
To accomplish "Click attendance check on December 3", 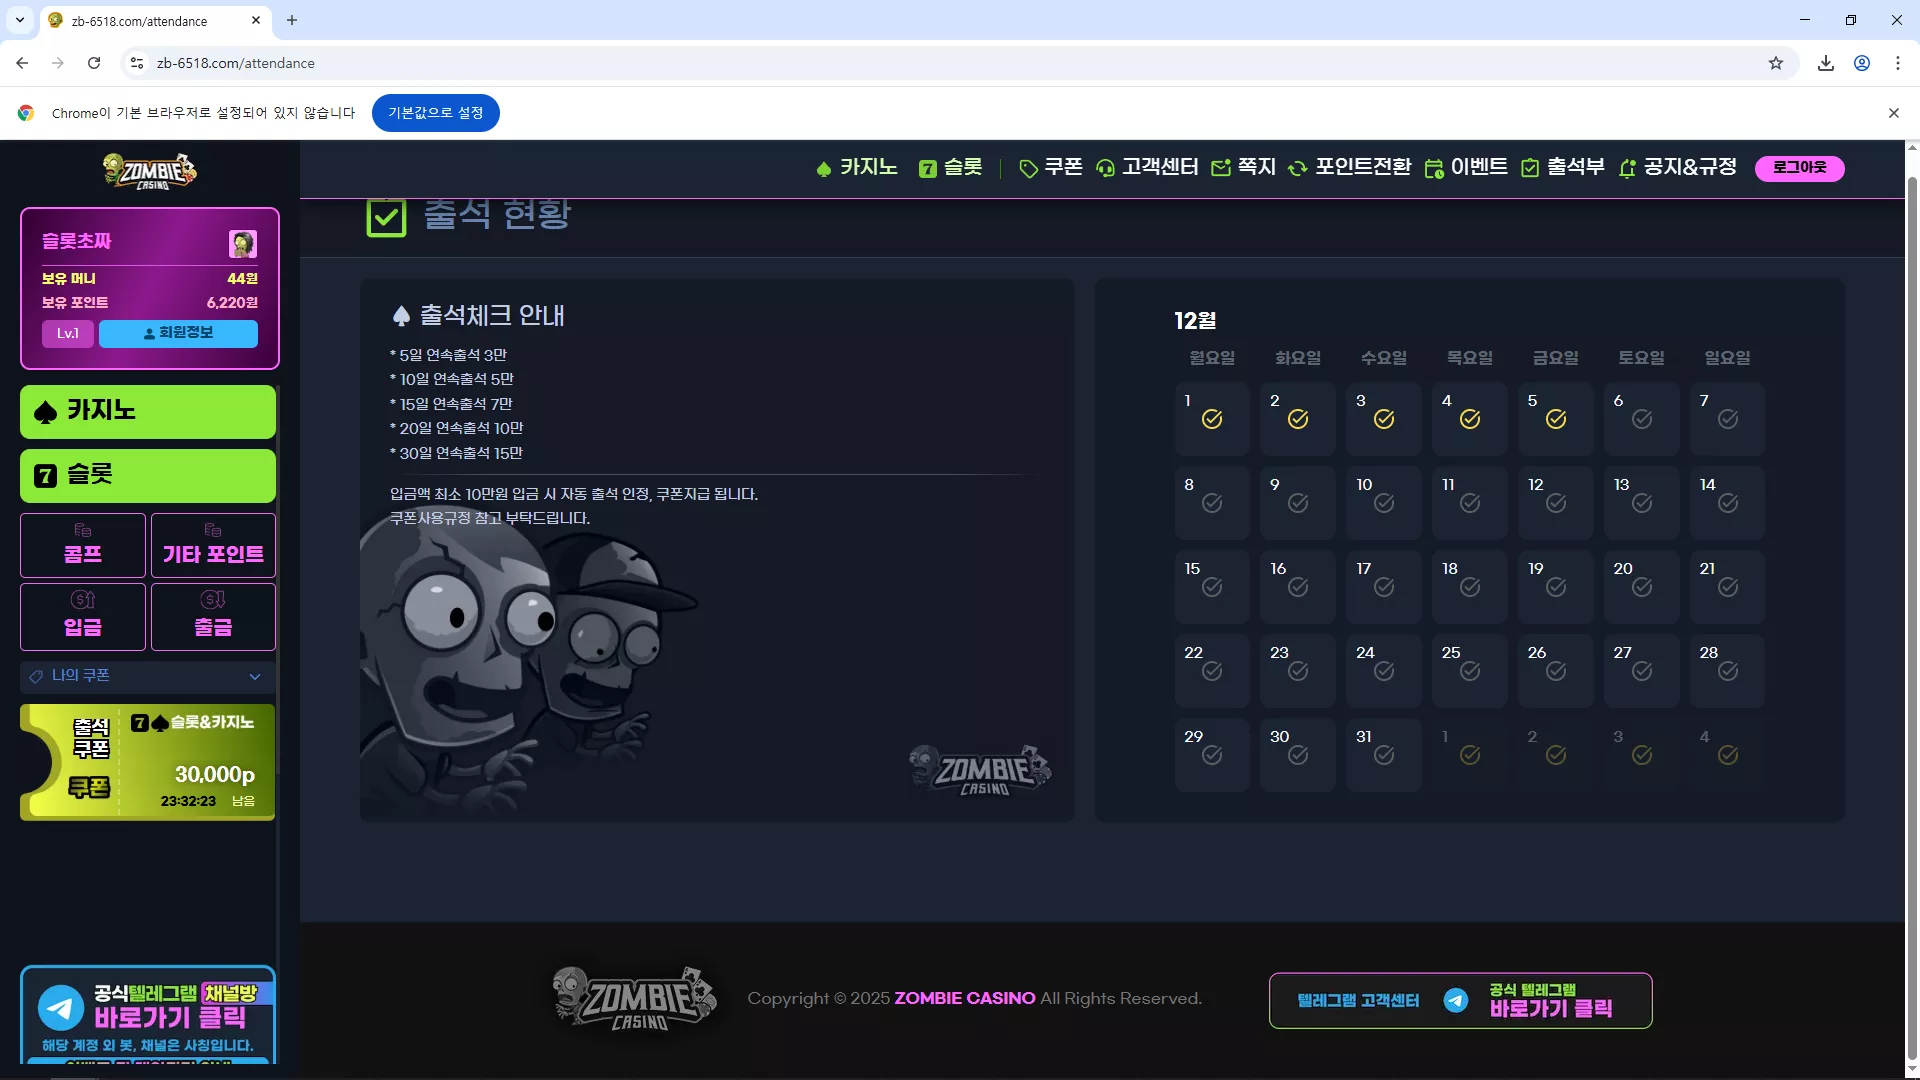I will 1384,419.
